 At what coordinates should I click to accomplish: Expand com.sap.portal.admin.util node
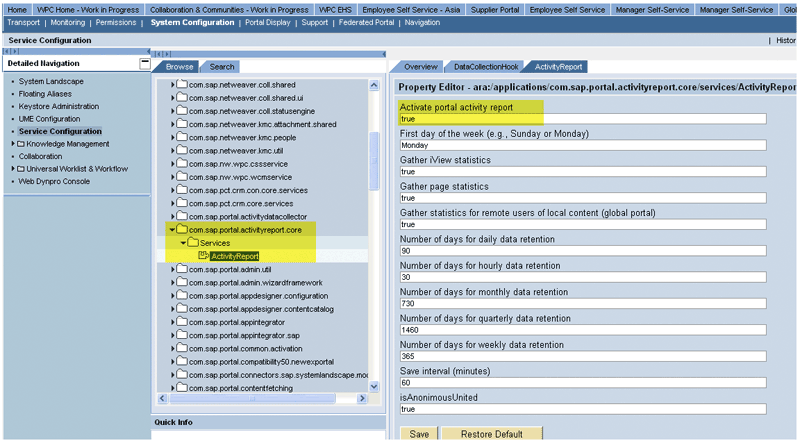click(172, 269)
